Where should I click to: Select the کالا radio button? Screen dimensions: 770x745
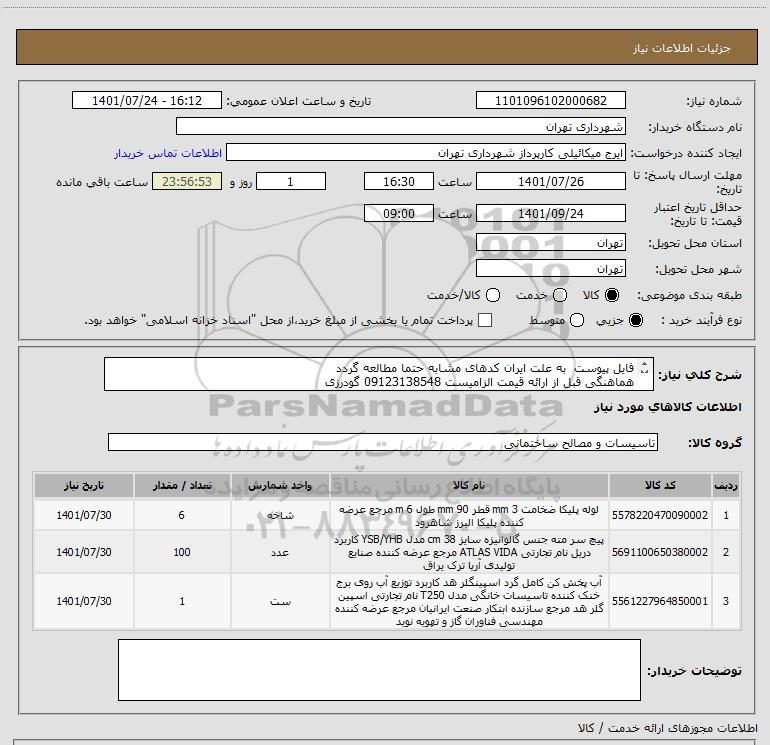(612, 295)
